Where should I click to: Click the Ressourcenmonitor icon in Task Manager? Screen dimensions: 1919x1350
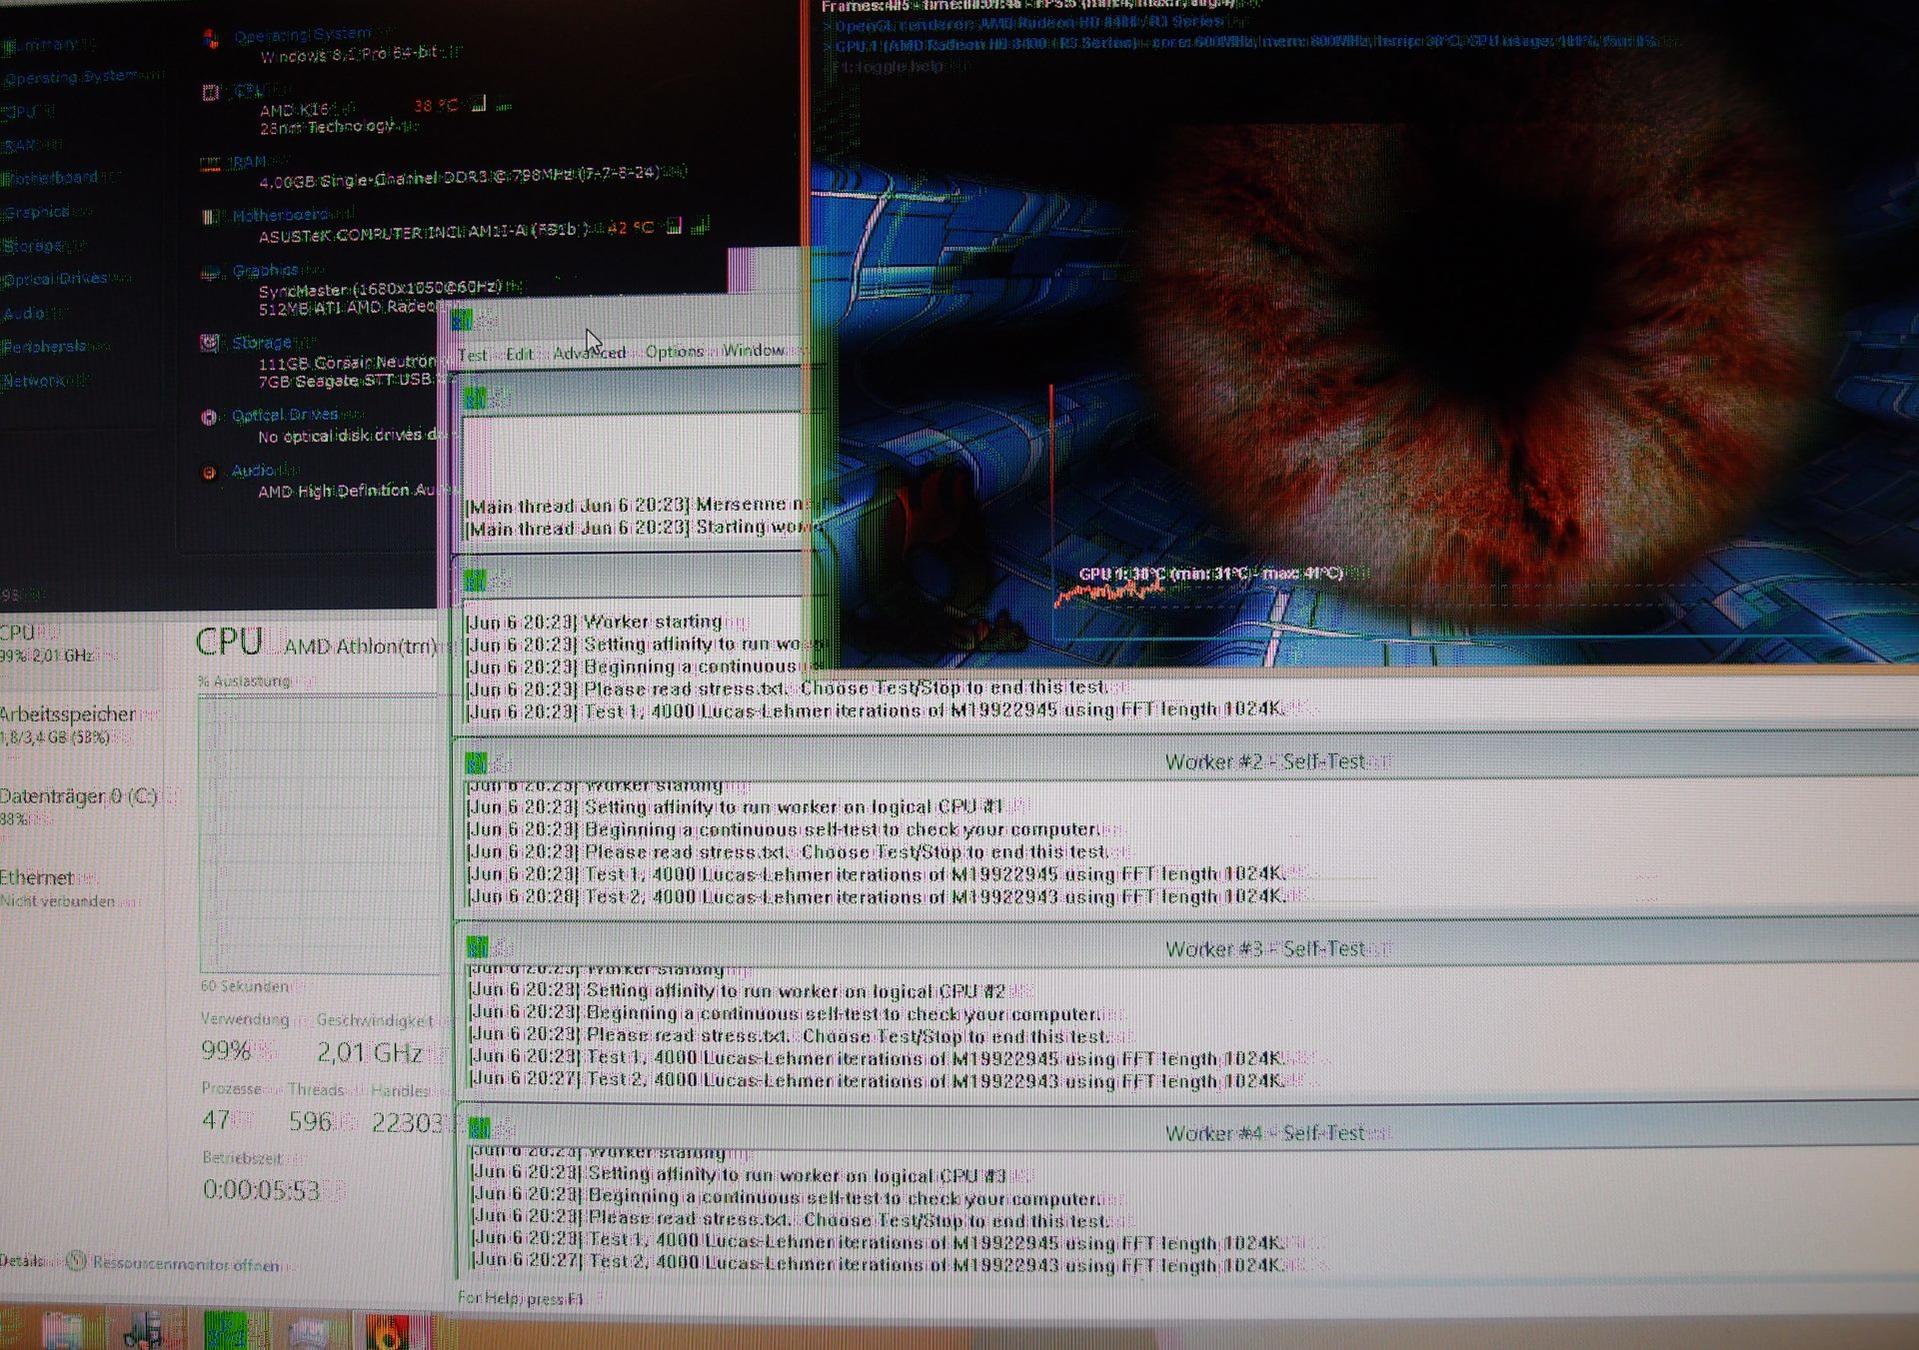pos(77,1261)
